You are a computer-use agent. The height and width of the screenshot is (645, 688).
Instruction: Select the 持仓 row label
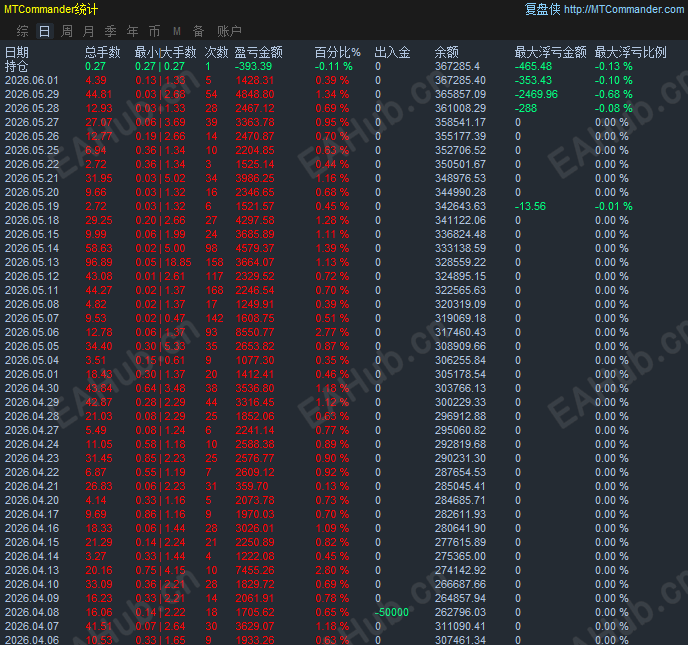click(x=17, y=67)
